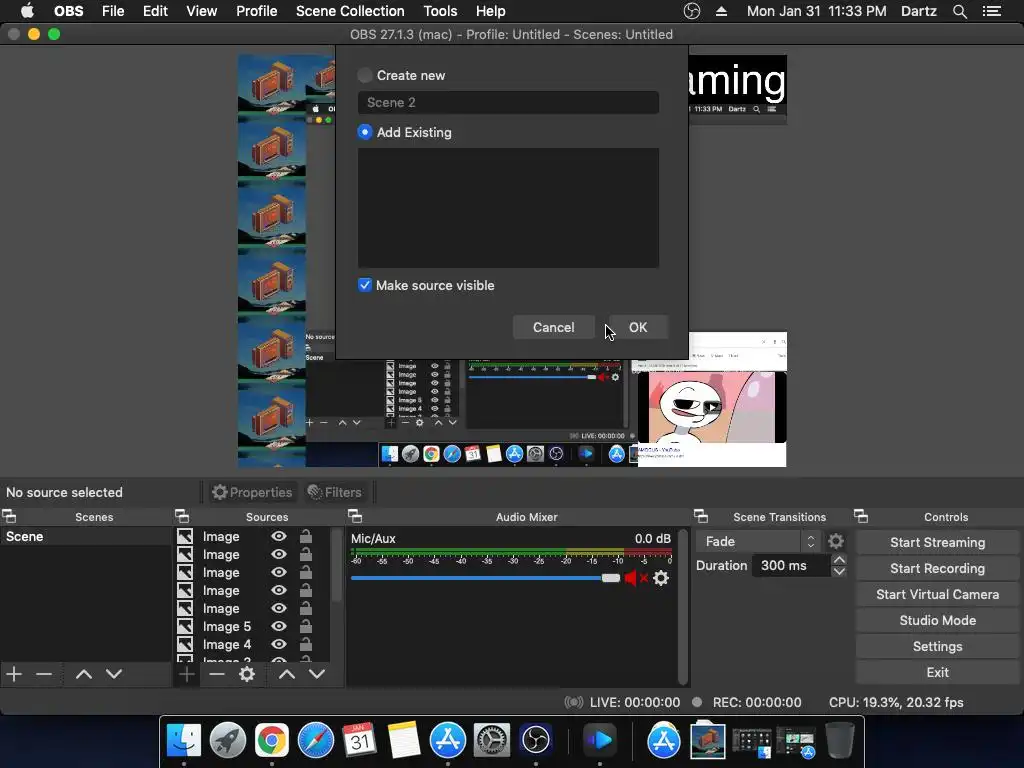
Task: Select the Create new radio option
Action: [x=365, y=75]
